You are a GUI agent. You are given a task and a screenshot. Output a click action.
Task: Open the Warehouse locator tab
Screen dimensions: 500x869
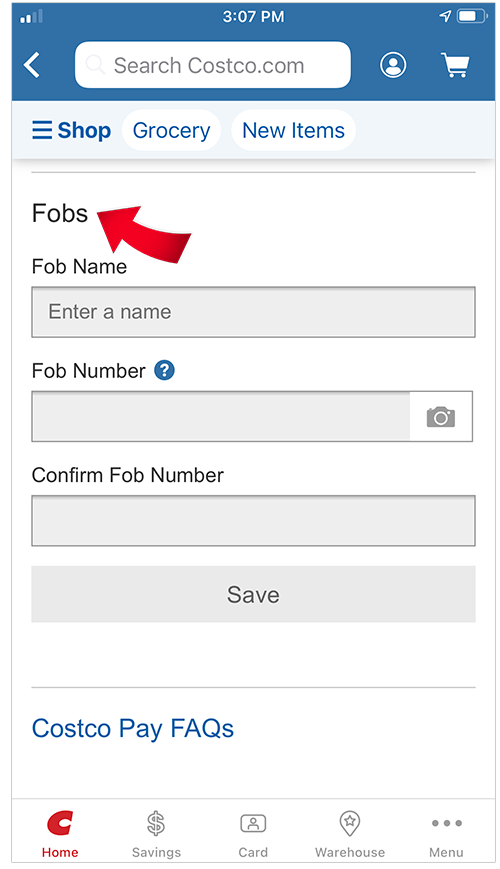coord(350,833)
